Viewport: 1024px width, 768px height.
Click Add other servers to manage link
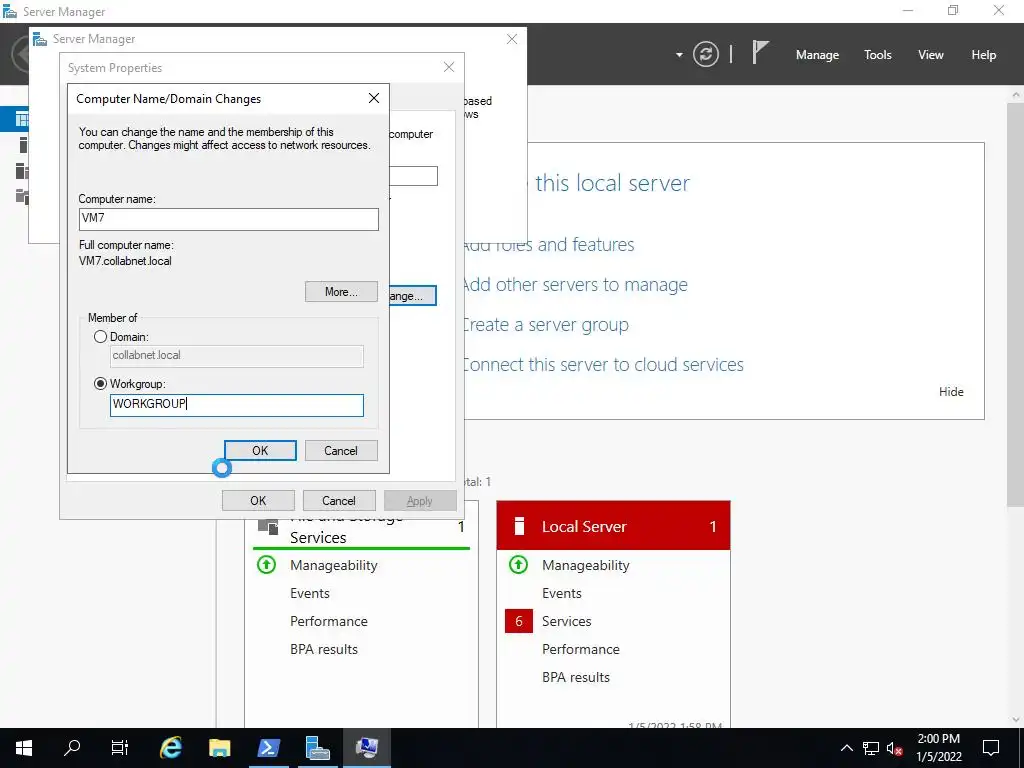click(575, 285)
